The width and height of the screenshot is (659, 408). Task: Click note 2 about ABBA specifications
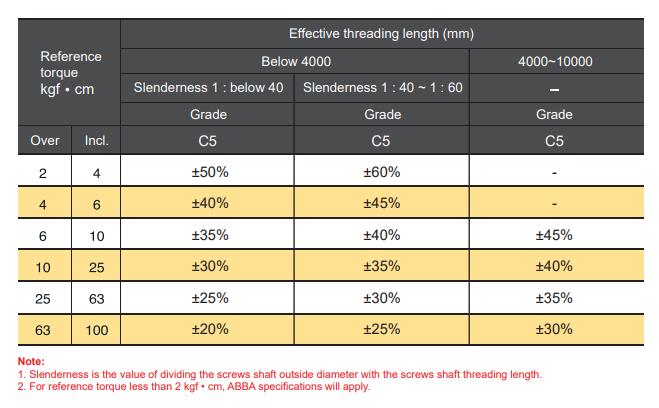194,386
